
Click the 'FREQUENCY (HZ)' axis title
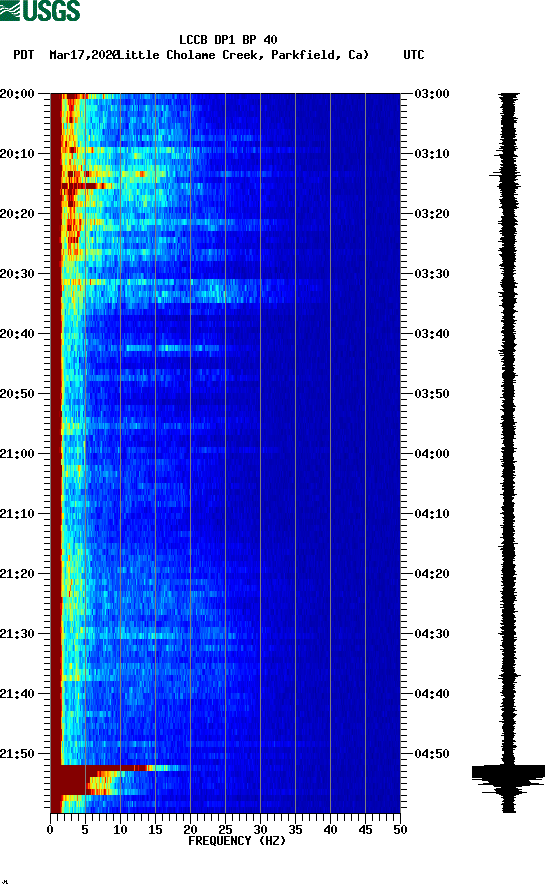click(236, 841)
